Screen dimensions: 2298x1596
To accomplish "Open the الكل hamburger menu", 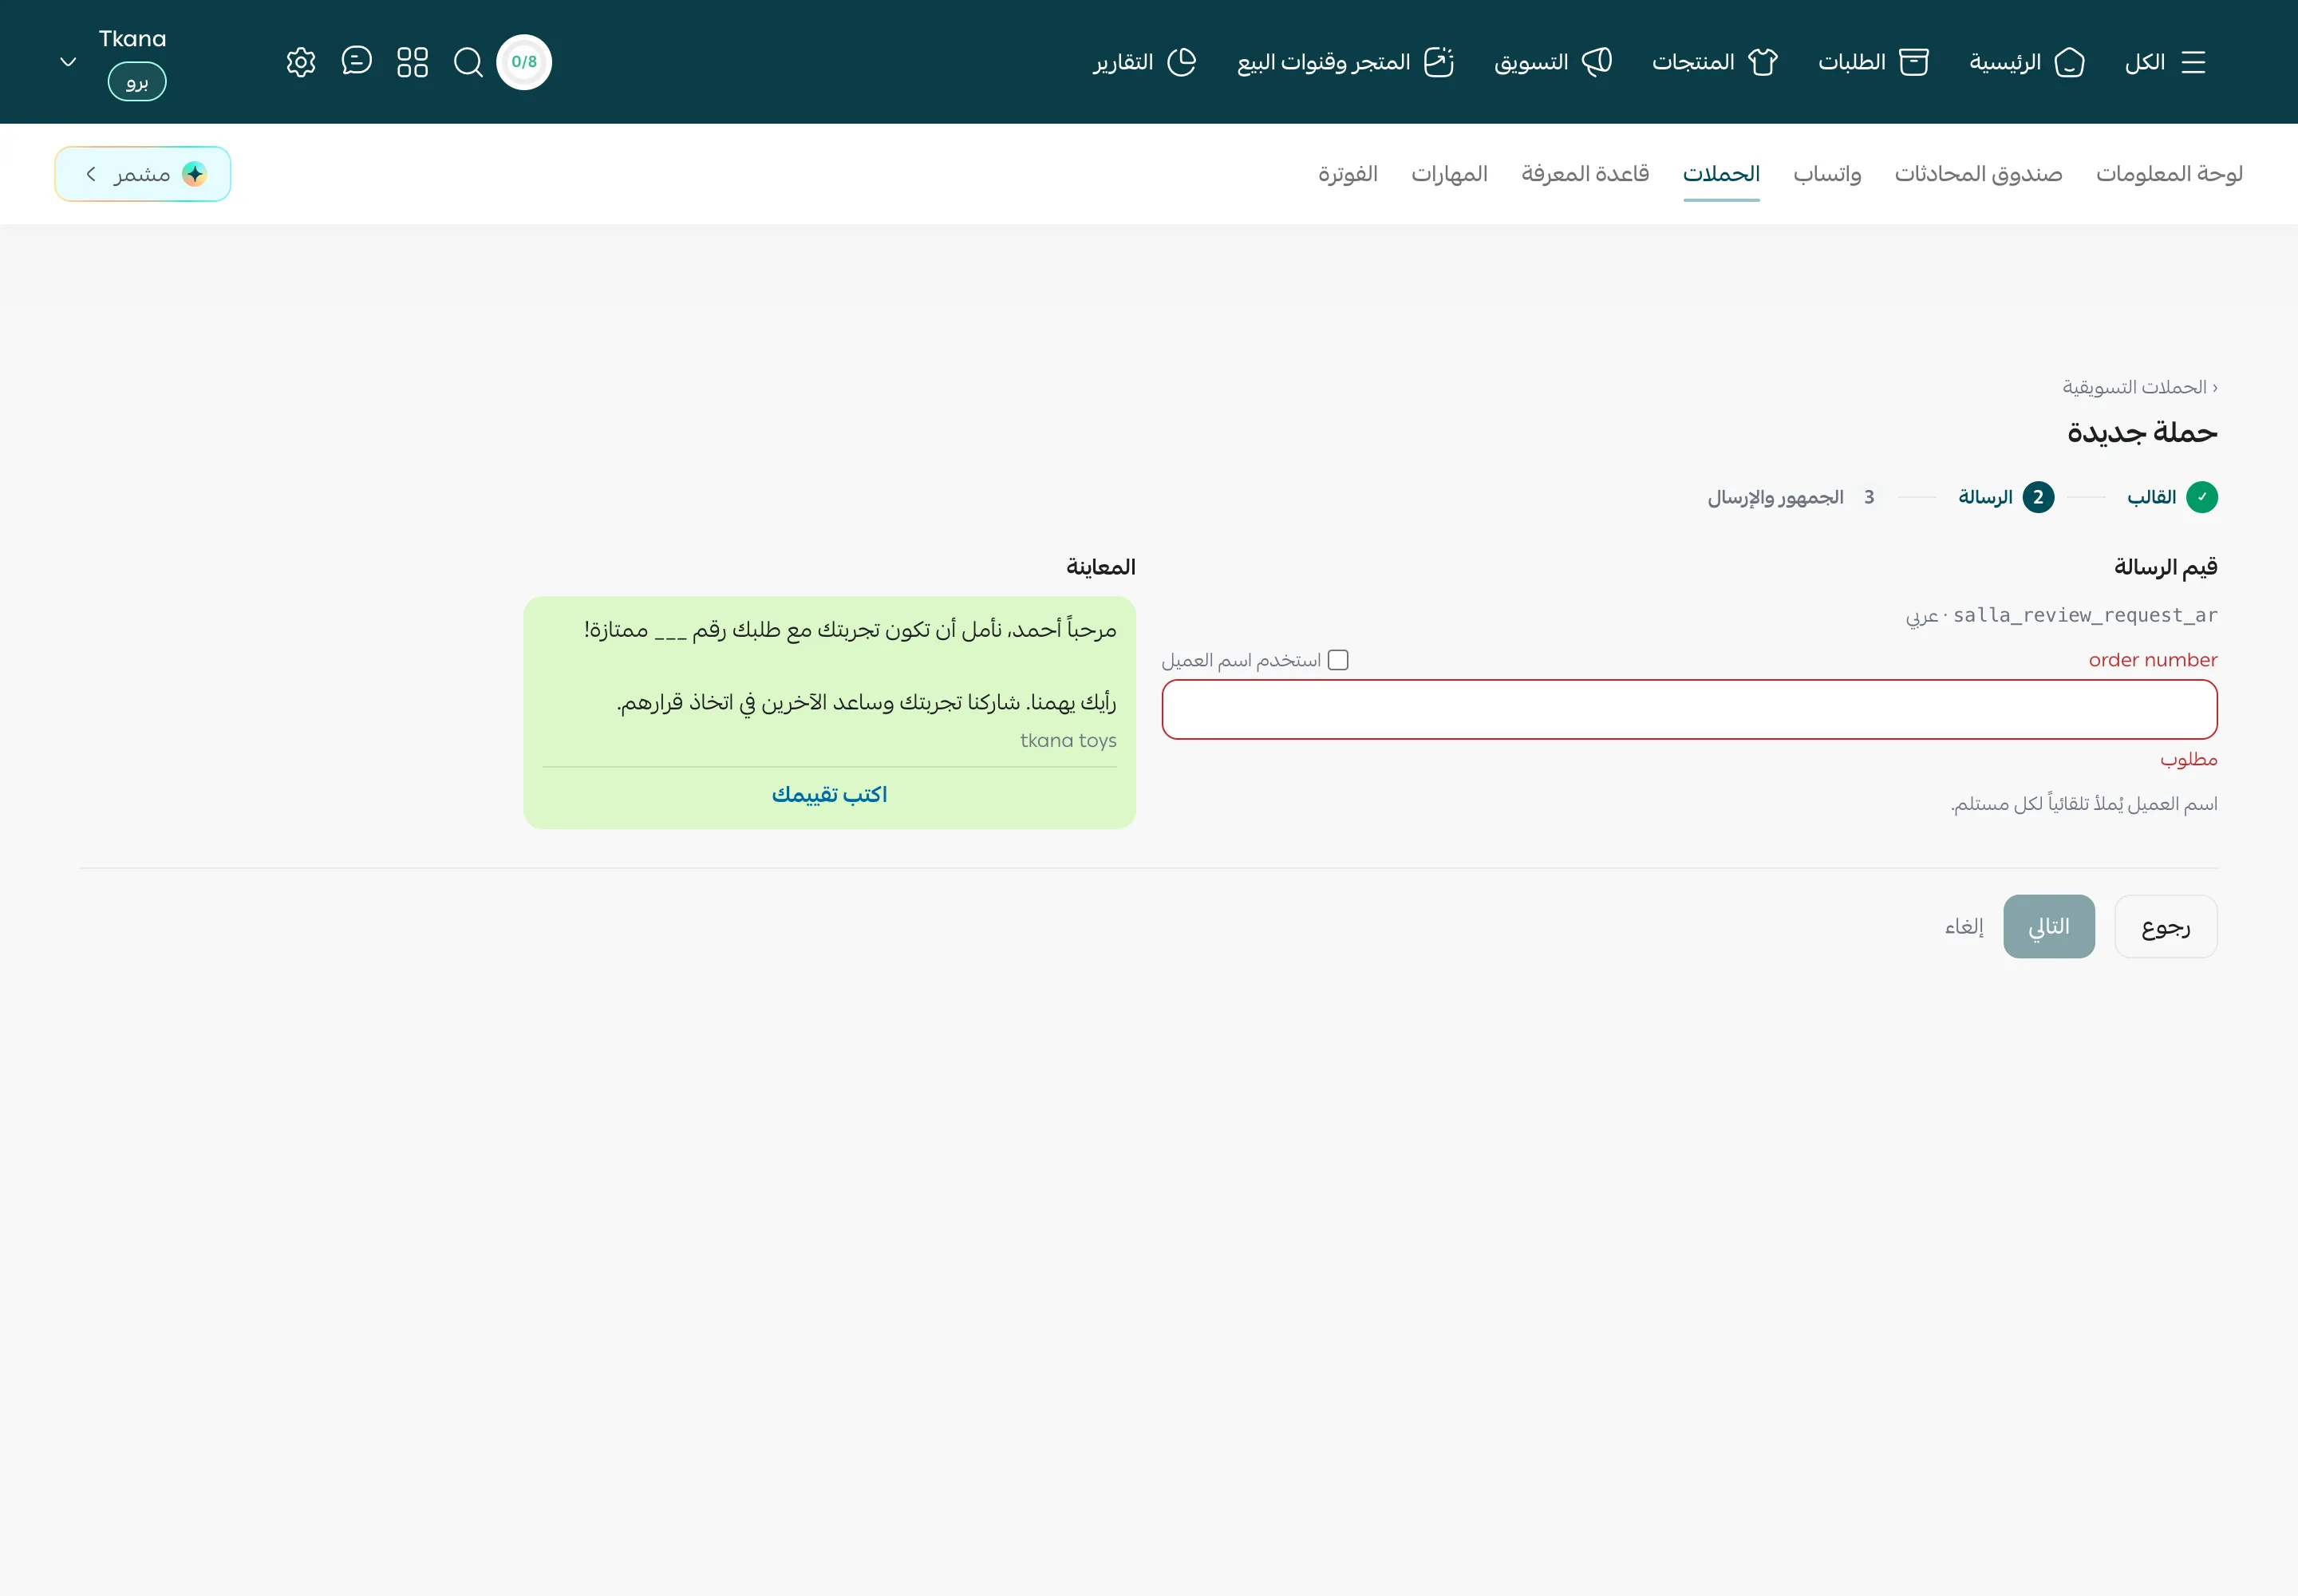I will tap(2165, 62).
